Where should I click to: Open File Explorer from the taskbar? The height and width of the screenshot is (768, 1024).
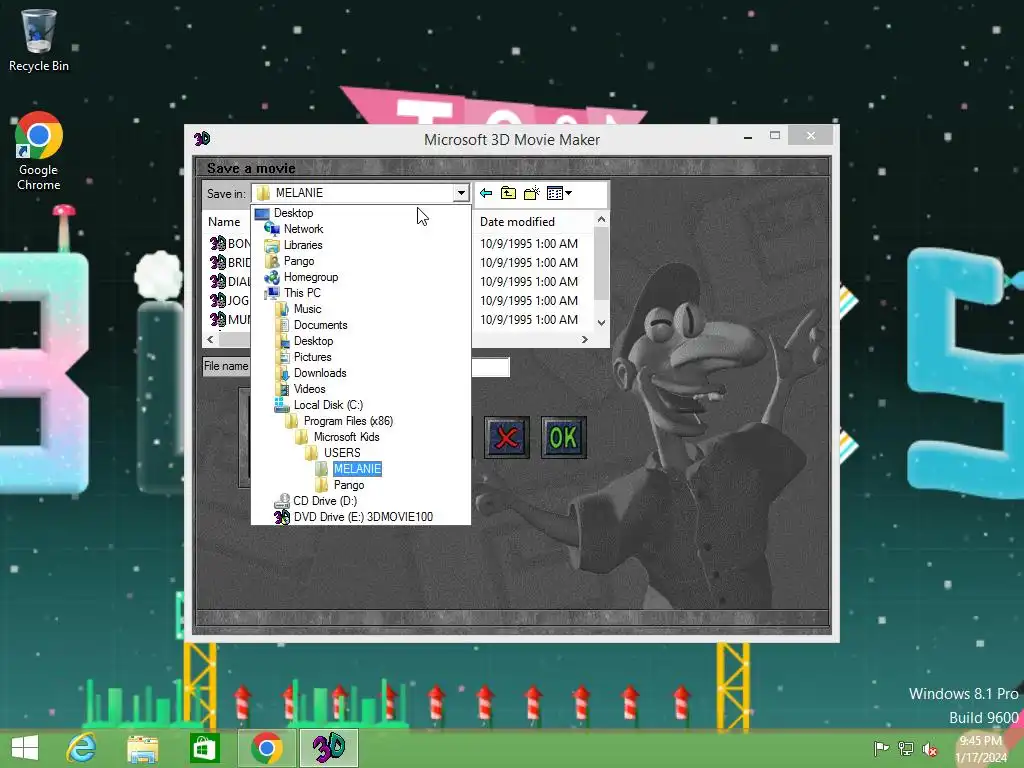142,748
